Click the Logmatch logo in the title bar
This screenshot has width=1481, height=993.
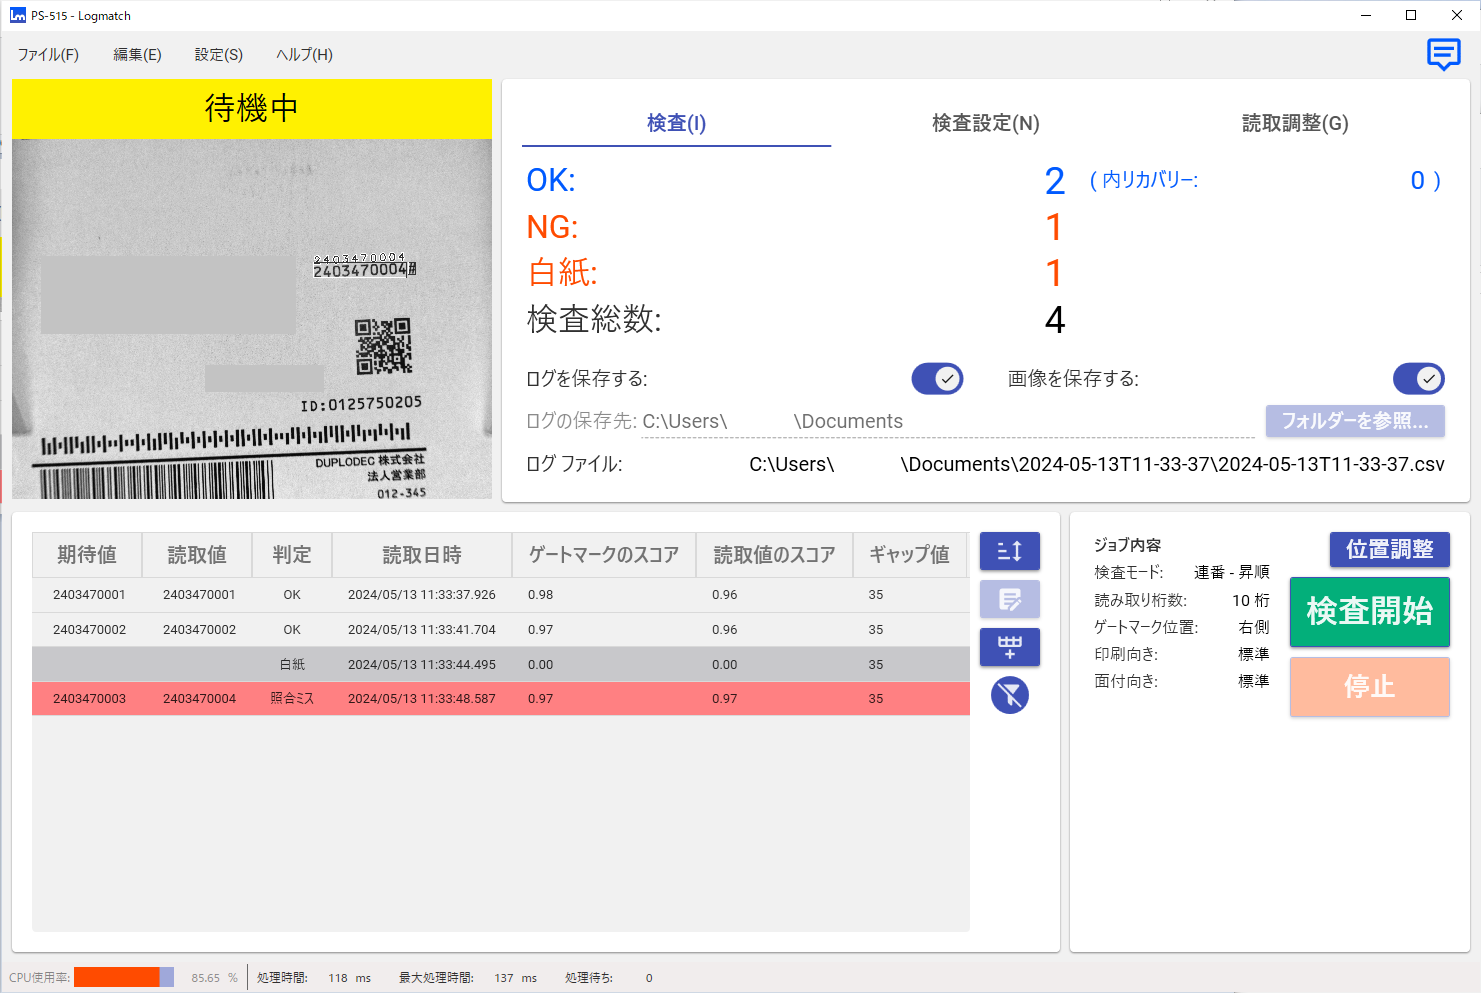coord(15,15)
